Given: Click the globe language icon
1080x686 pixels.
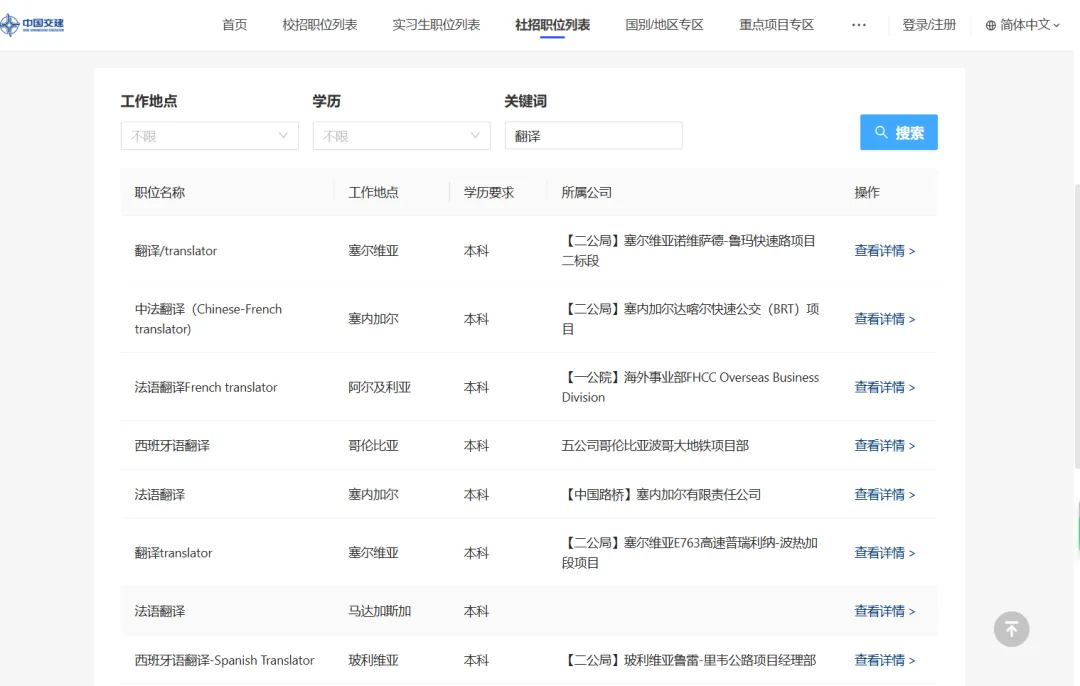Looking at the screenshot, I should coord(990,25).
